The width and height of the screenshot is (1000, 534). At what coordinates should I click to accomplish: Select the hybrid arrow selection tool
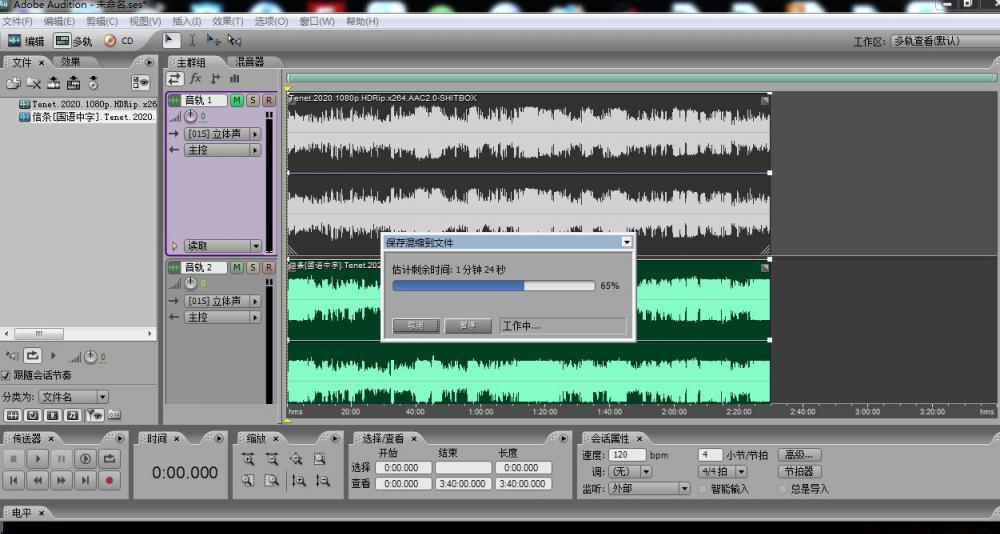coord(172,40)
